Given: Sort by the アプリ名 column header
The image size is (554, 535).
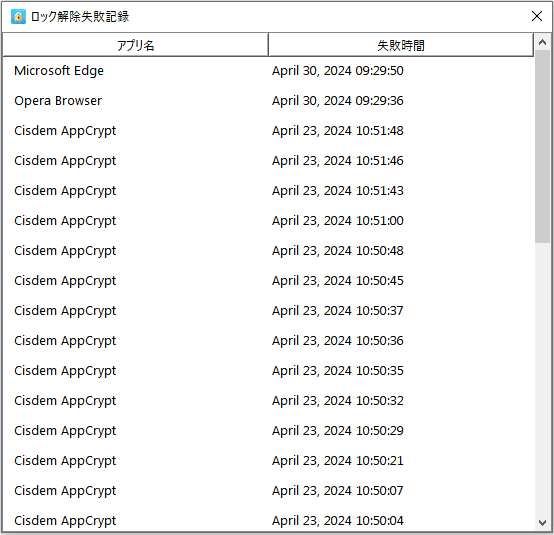Looking at the screenshot, I should (x=135, y=45).
